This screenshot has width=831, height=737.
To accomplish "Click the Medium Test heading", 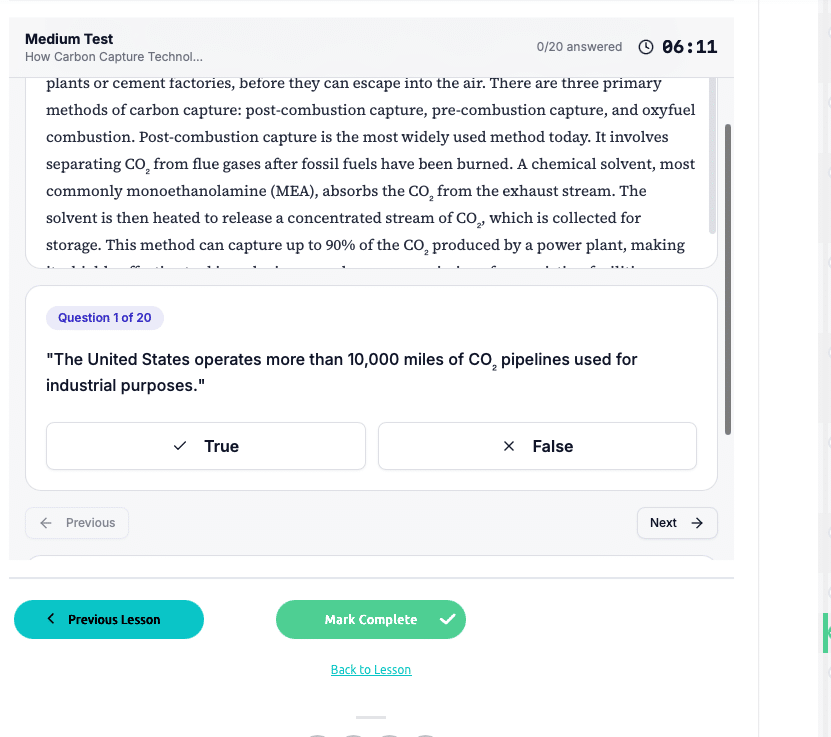I will tap(69, 39).
